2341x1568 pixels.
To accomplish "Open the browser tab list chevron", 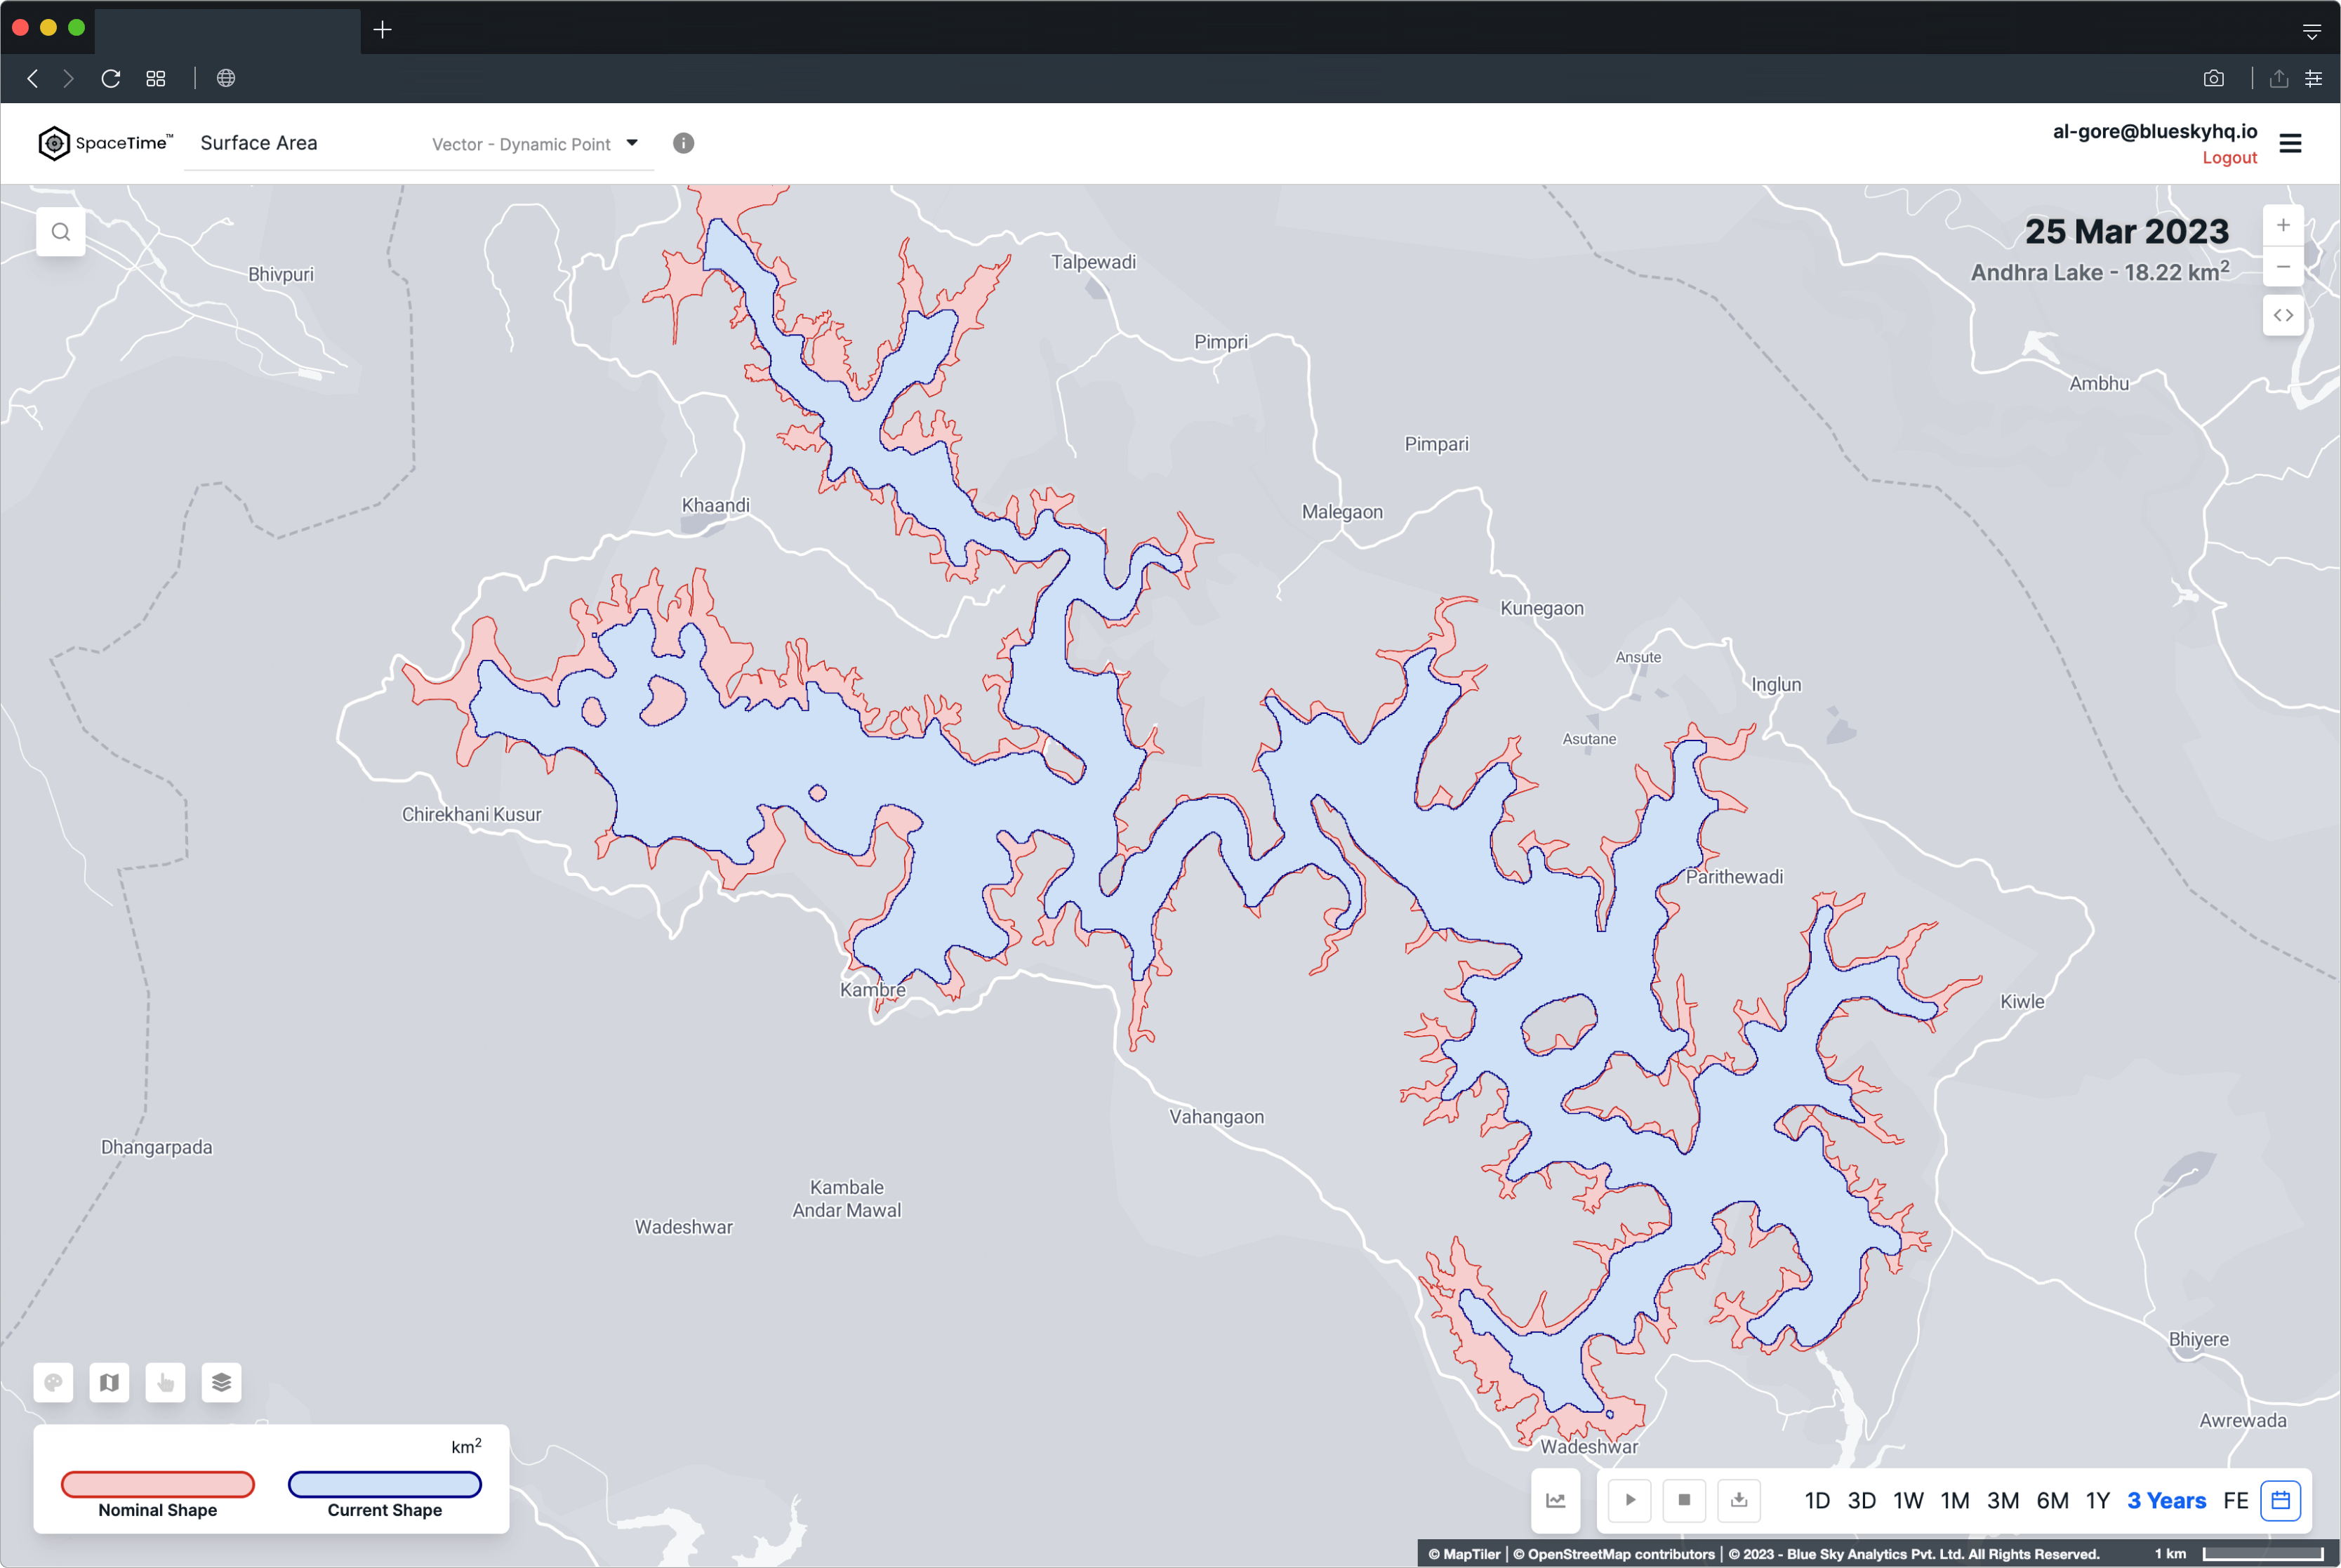I will [x=2311, y=31].
